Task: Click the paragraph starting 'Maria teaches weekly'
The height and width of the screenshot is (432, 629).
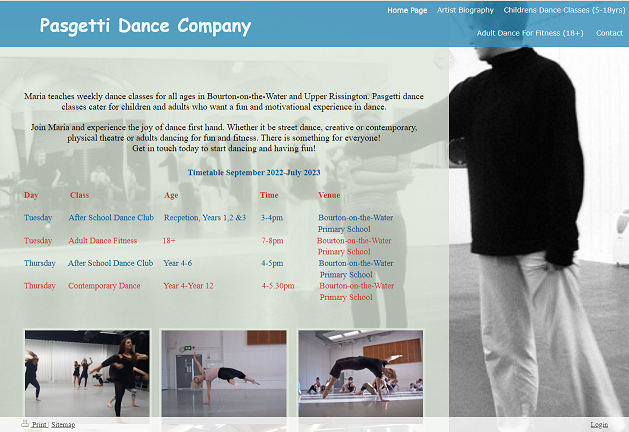Action: [x=224, y=101]
